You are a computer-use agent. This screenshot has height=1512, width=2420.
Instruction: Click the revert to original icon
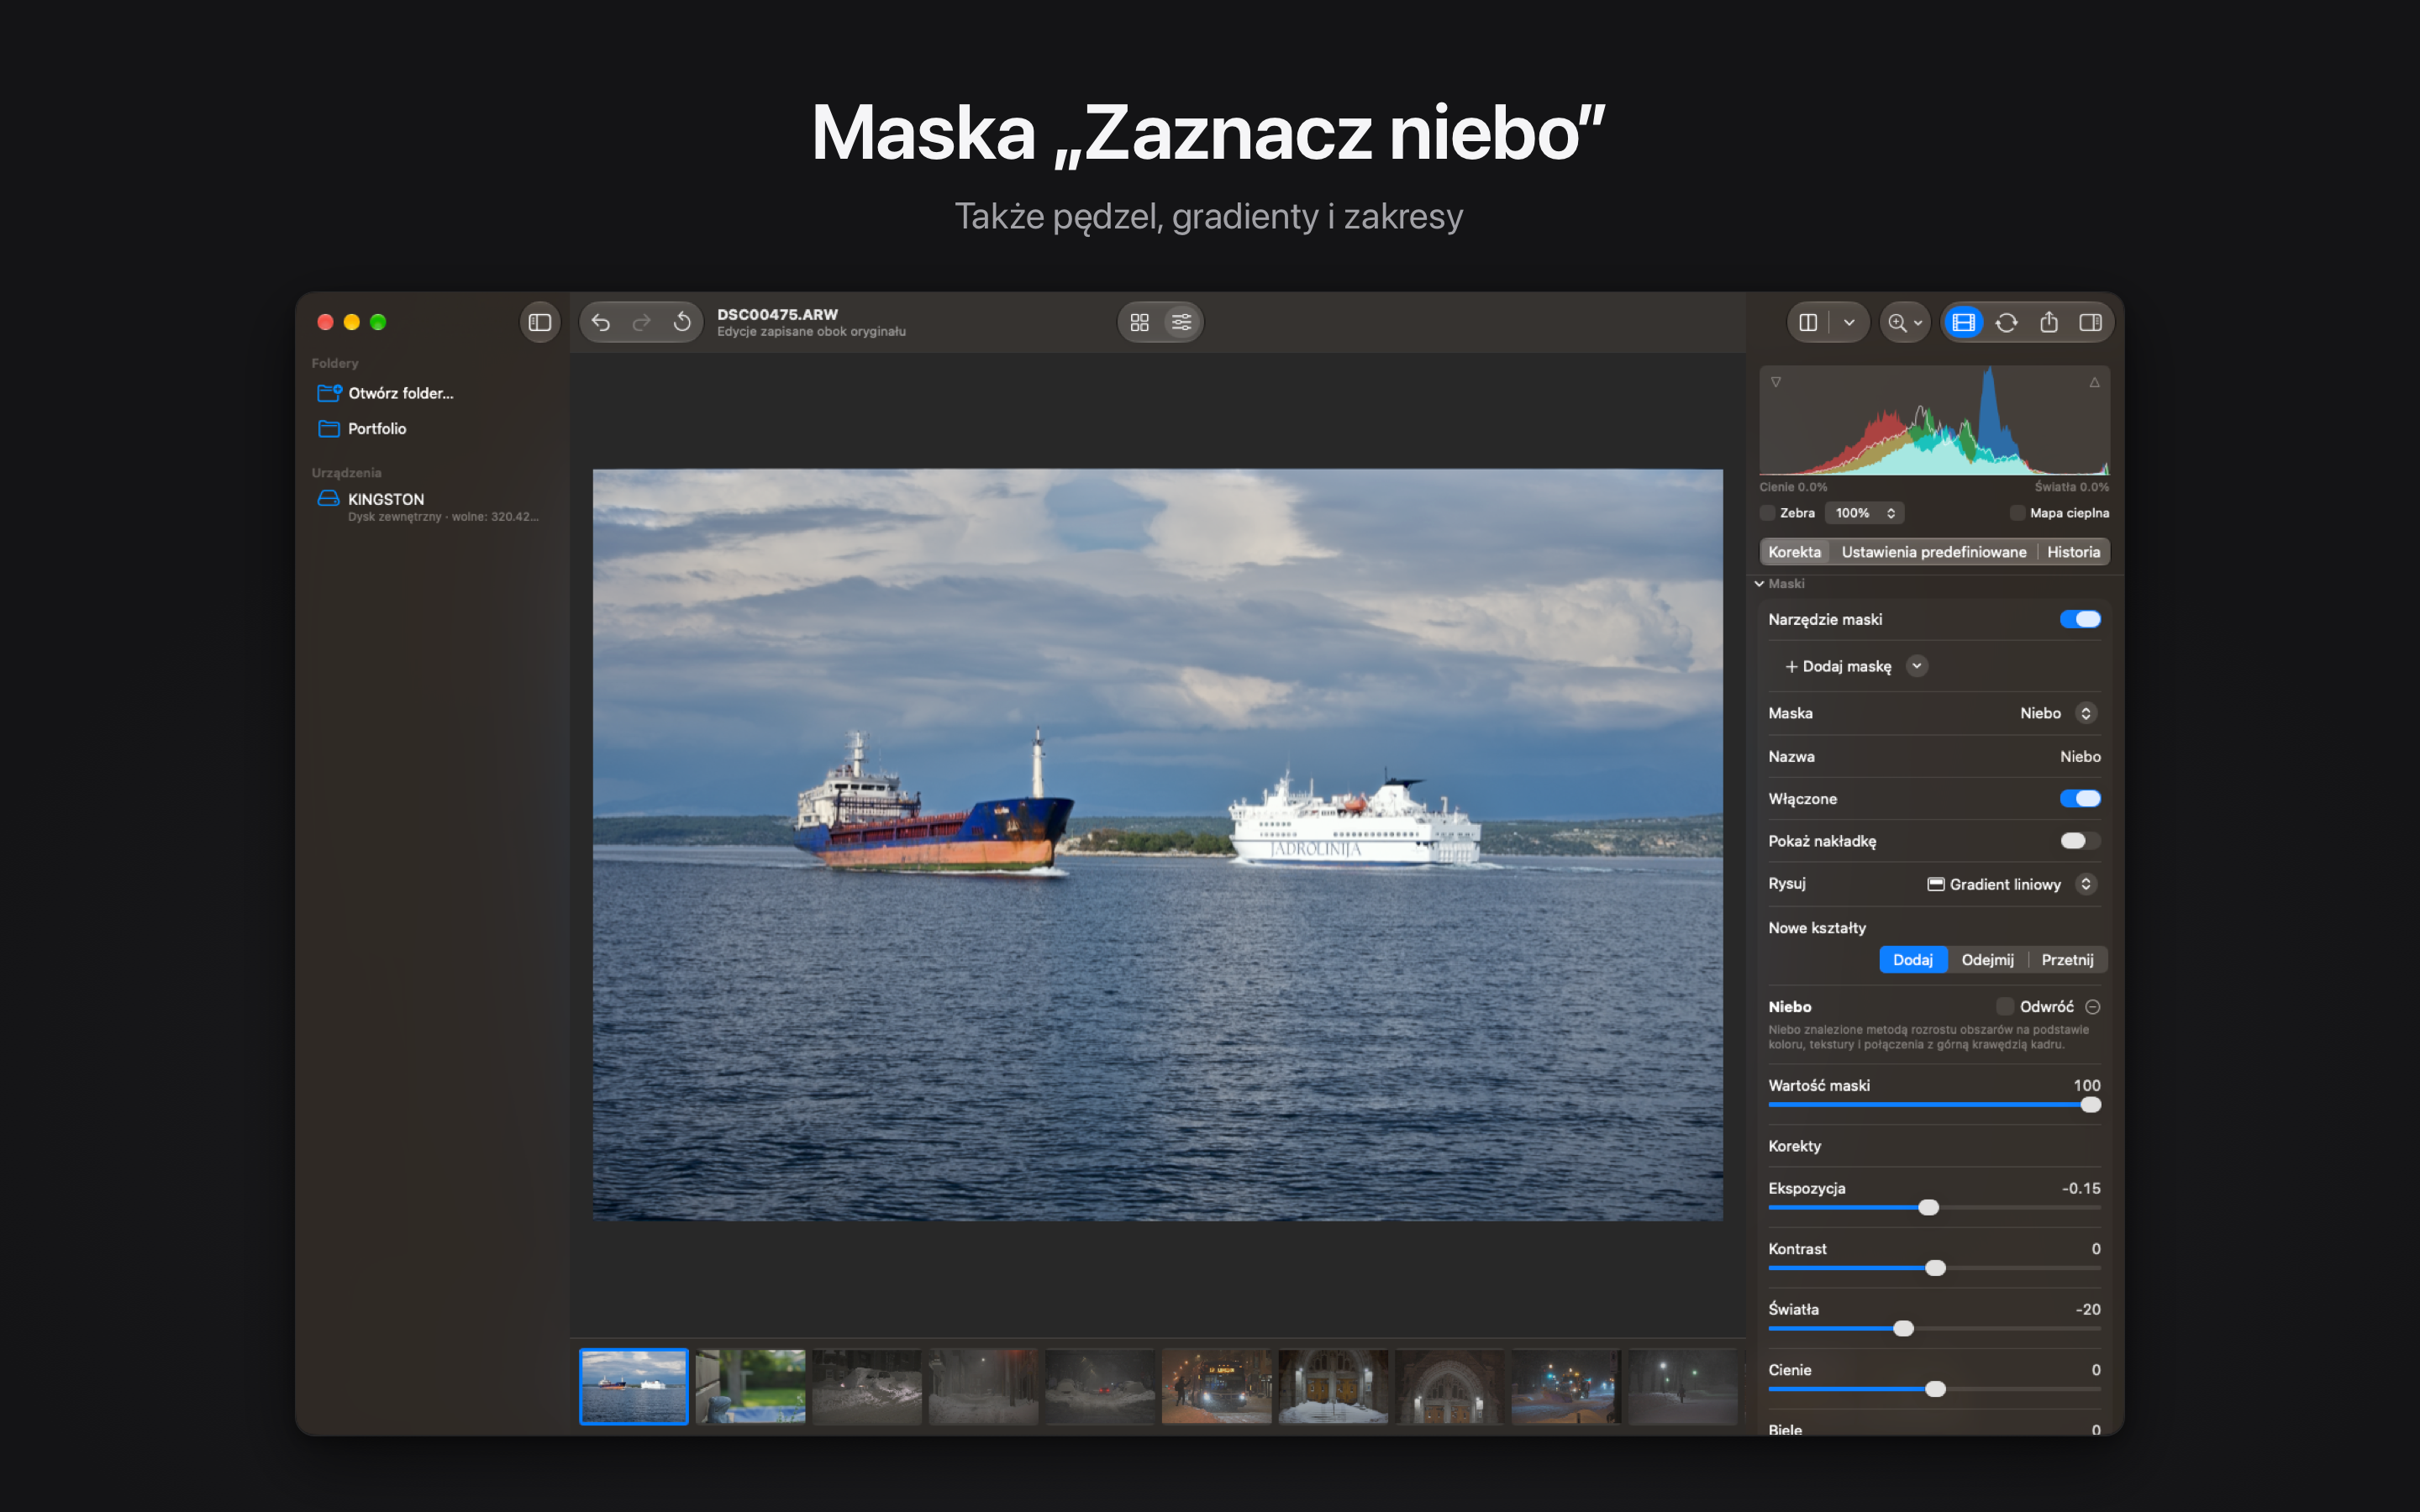point(682,322)
